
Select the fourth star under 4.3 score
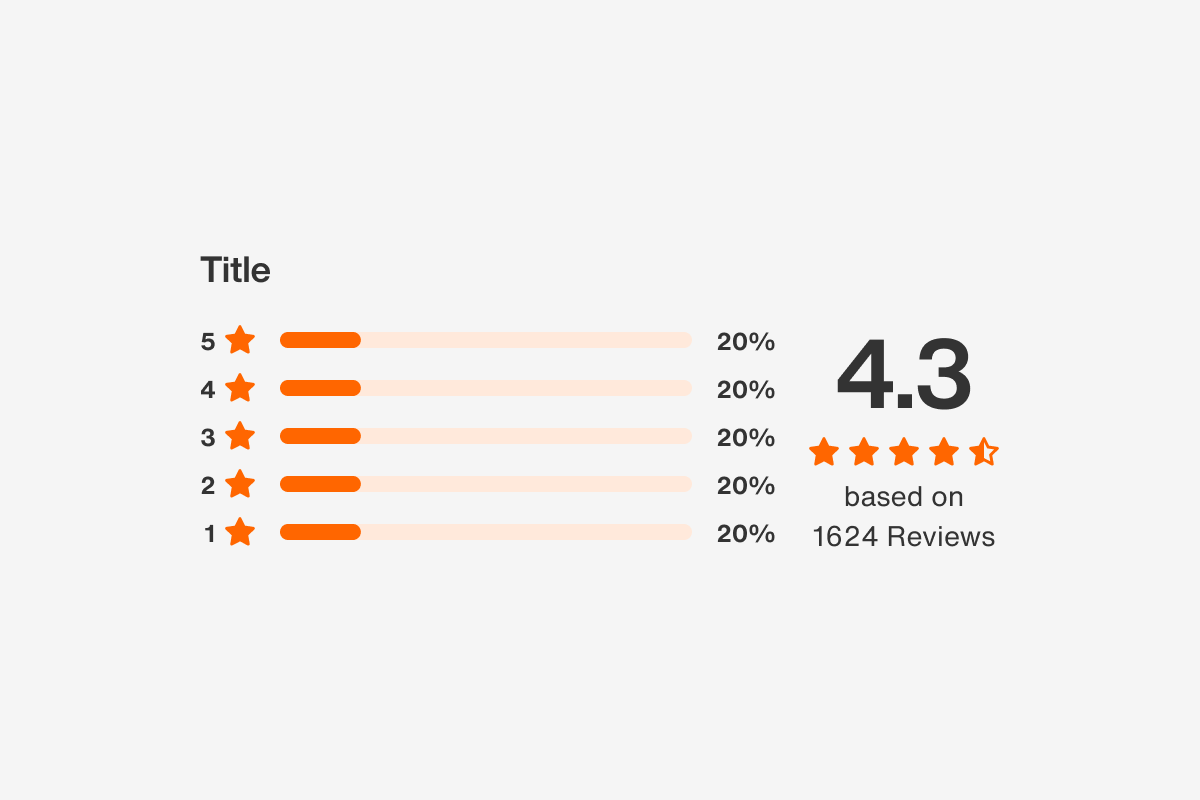pyautogui.click(x=944, y=452)
